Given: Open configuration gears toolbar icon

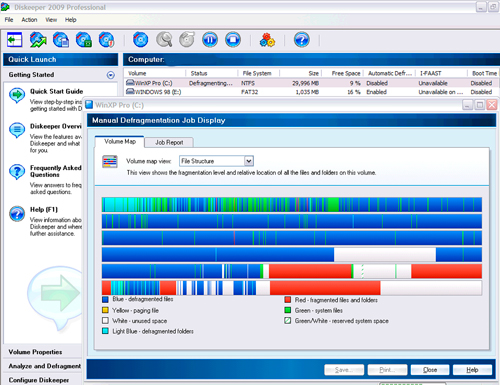Looking at the screenshot, I should (267, 40).
